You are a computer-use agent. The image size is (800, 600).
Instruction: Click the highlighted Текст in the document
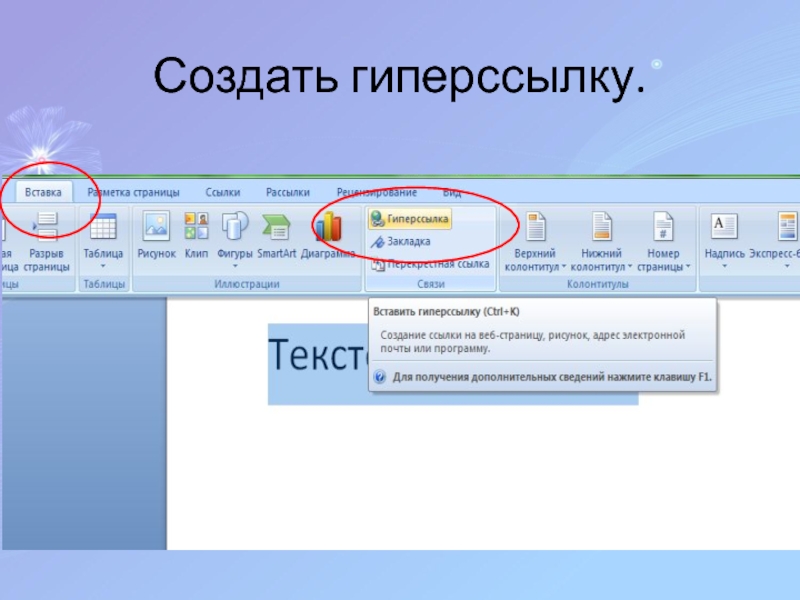(x=317, y=354)
